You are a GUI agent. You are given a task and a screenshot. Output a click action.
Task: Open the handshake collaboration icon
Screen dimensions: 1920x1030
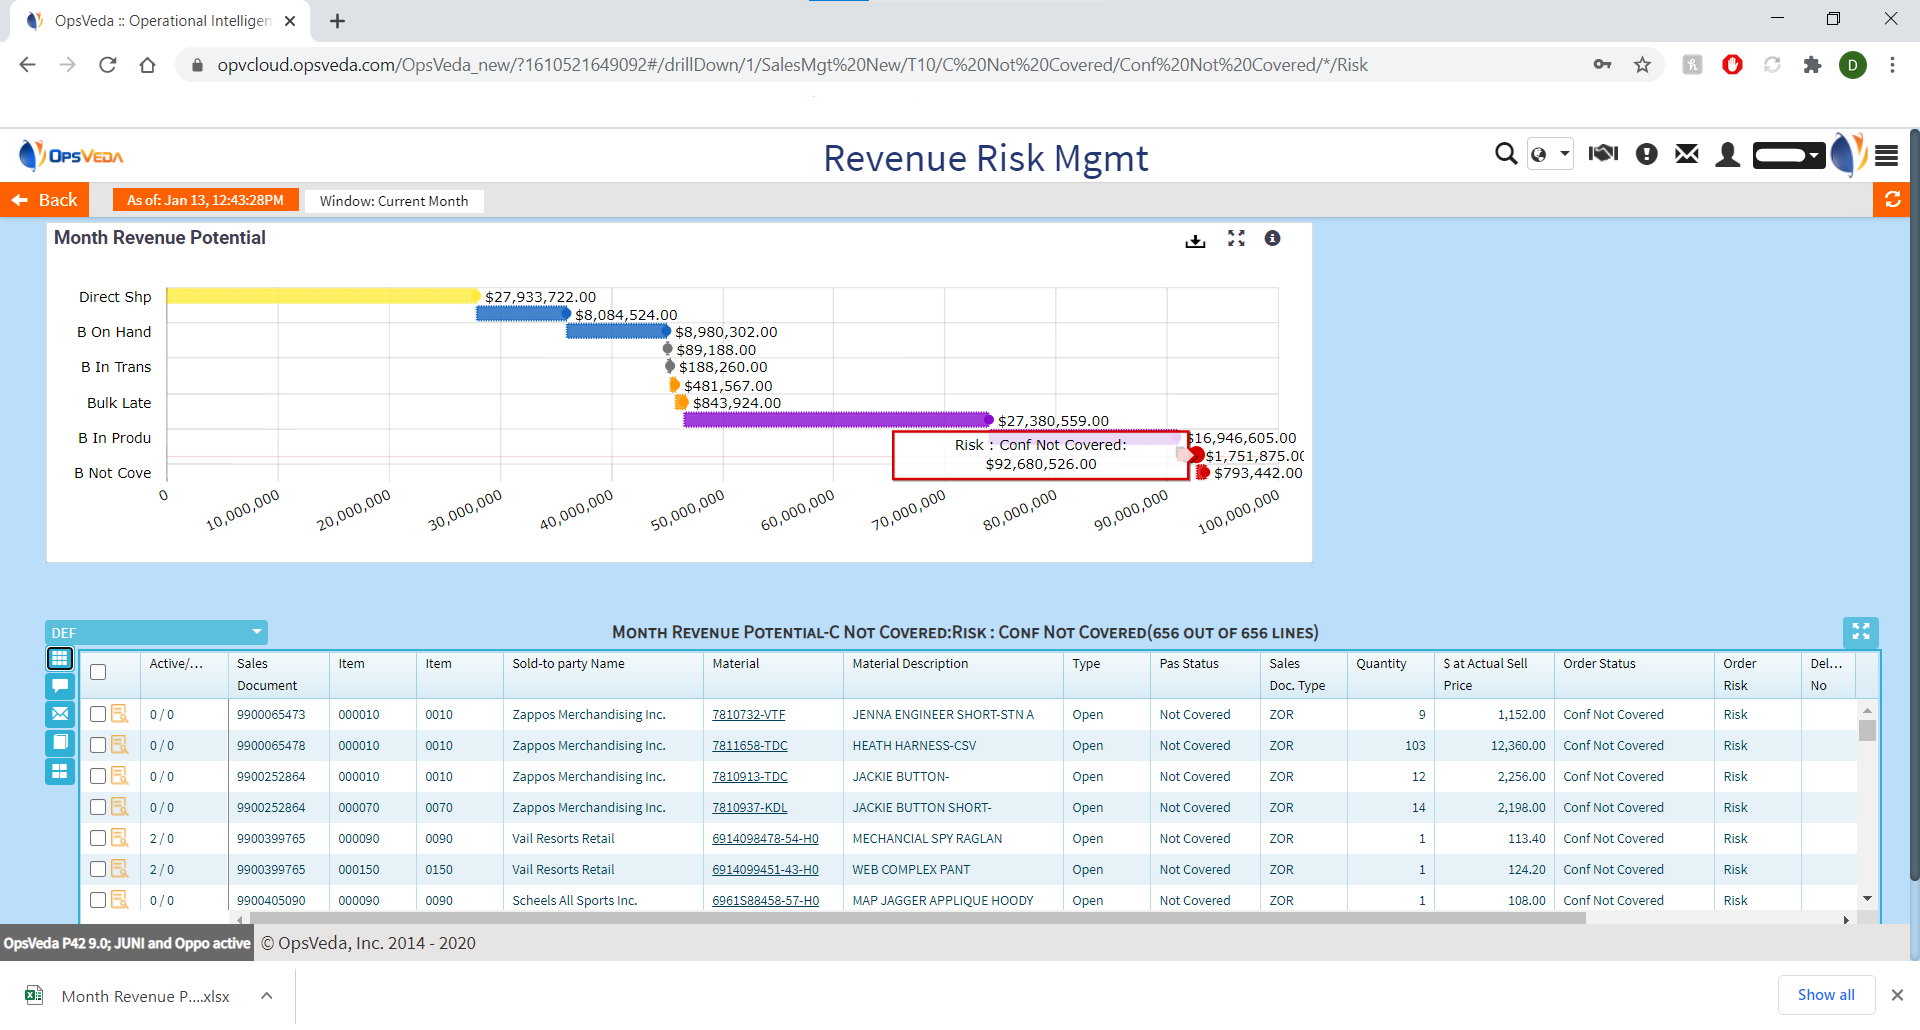[x=1603, y=154]
